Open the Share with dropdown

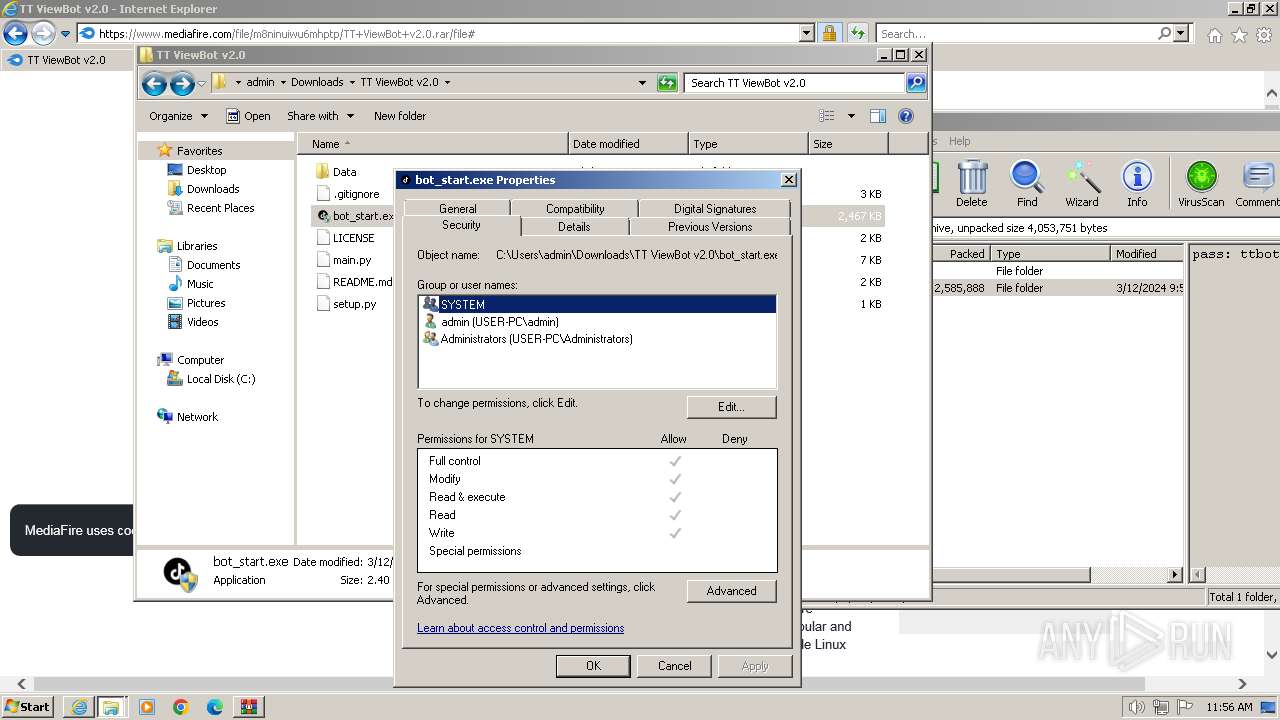[320, 116]
